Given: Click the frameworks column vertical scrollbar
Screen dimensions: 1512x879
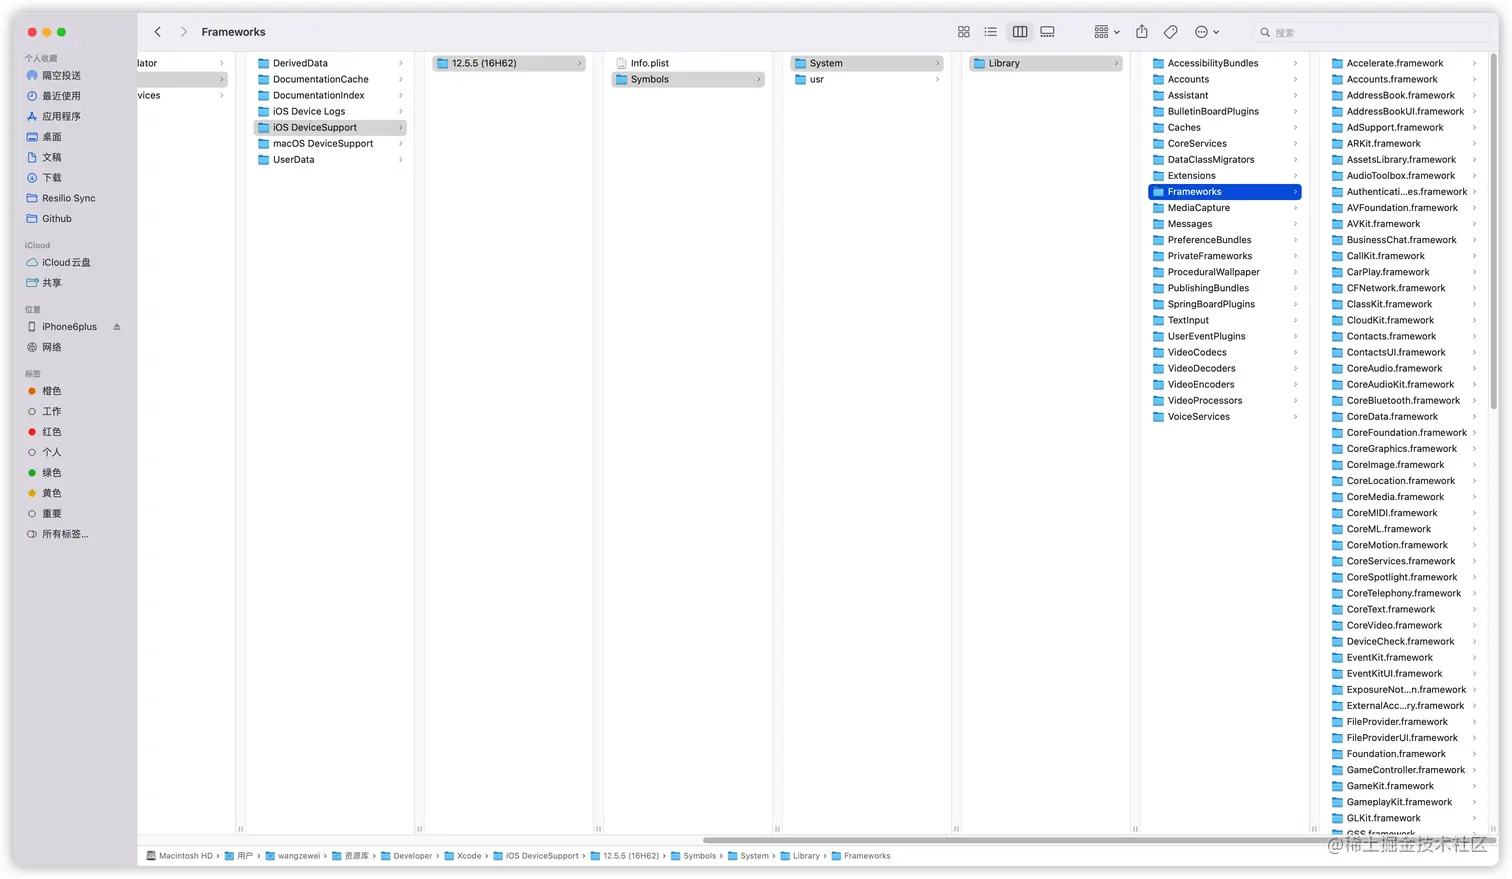Looking at the screenshot, I should click(x=1494, y=230).
